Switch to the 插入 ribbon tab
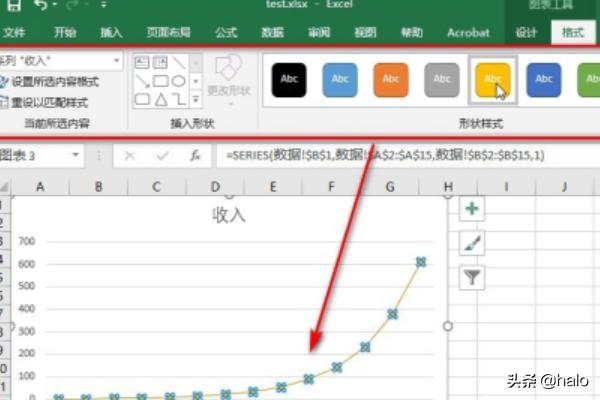Screen dimensions: 600x400 111,33
